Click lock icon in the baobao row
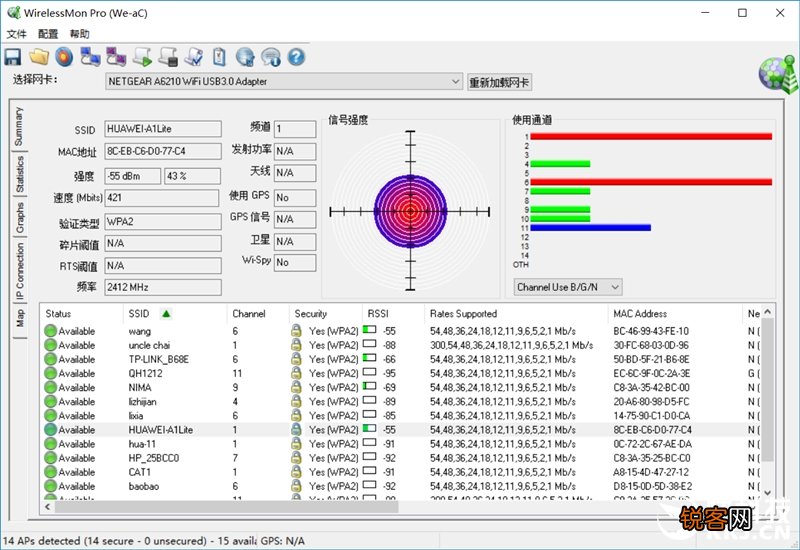800x550 pixels. (x=296, y=486)
